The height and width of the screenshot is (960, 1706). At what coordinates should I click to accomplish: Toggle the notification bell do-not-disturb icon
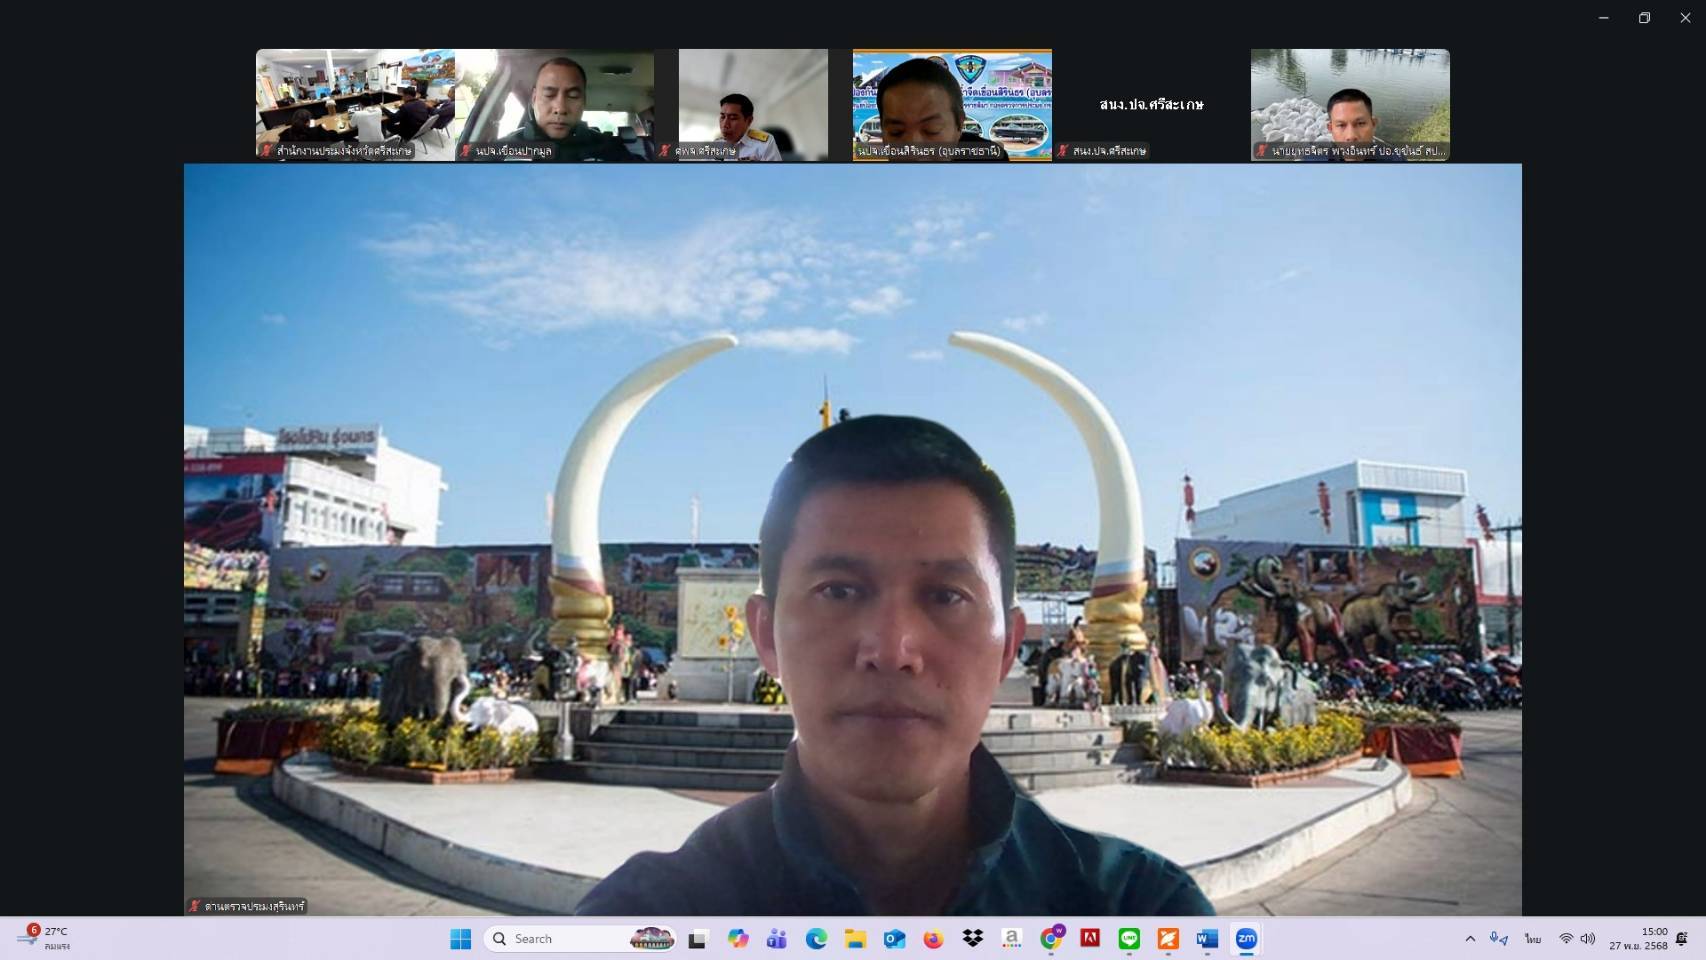tap(1682, 939)
